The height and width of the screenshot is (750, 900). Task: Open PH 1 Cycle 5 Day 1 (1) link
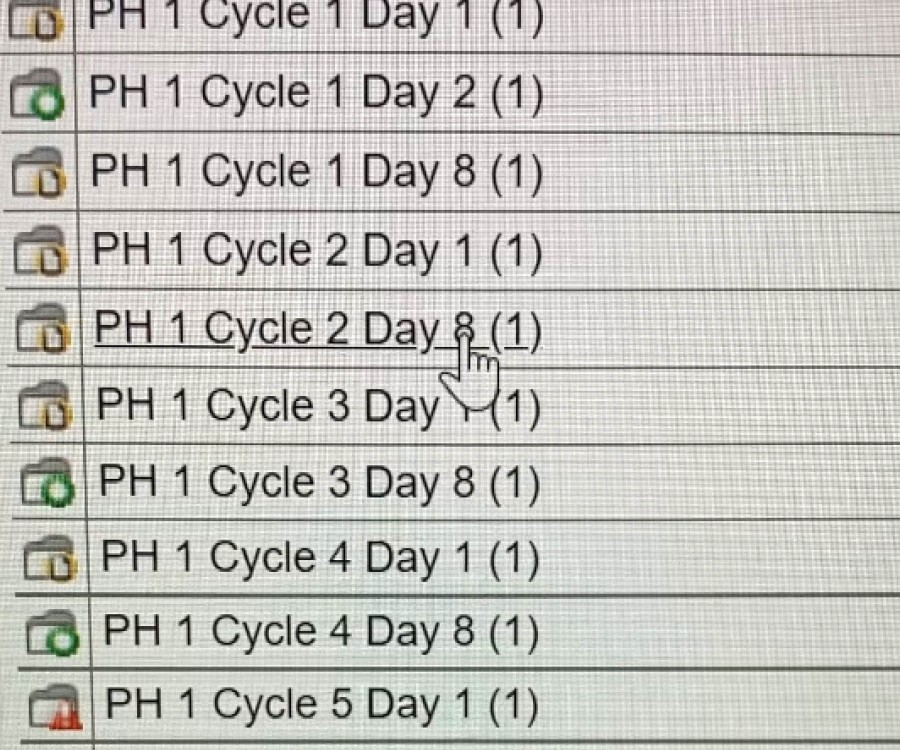(x=322, y=706)
